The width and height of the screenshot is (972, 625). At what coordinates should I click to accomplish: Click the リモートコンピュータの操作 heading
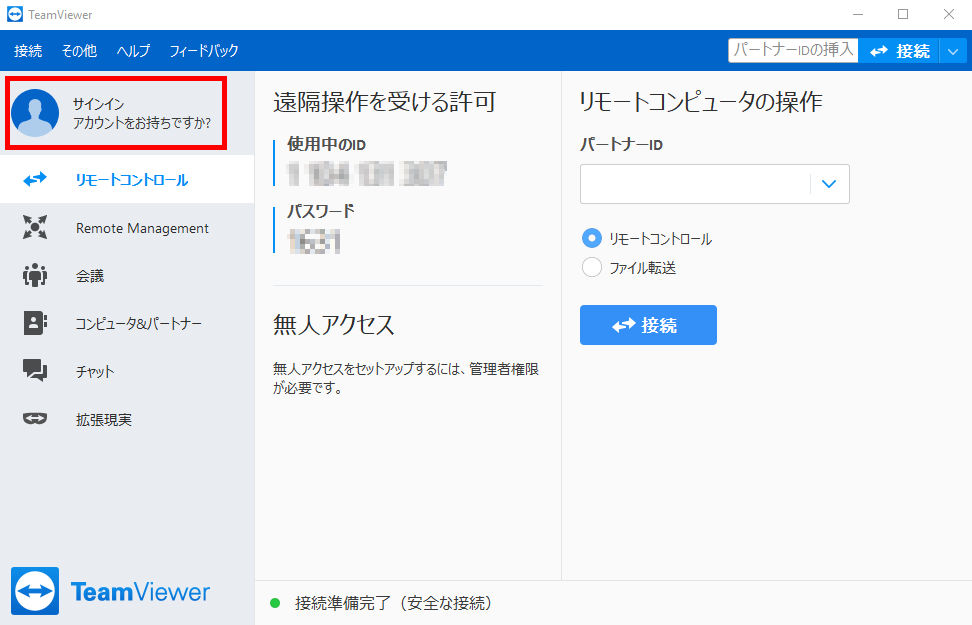(701, 102)
